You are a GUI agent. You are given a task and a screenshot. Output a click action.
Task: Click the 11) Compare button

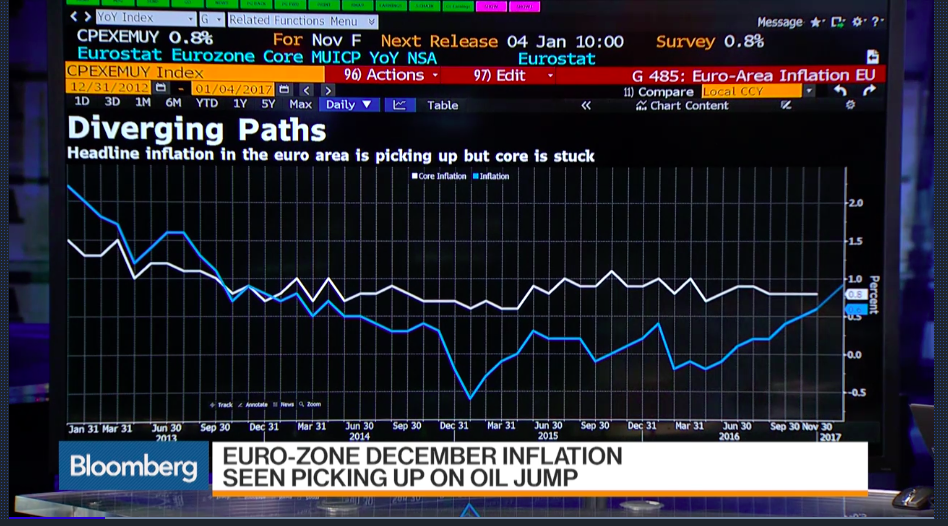658,92
